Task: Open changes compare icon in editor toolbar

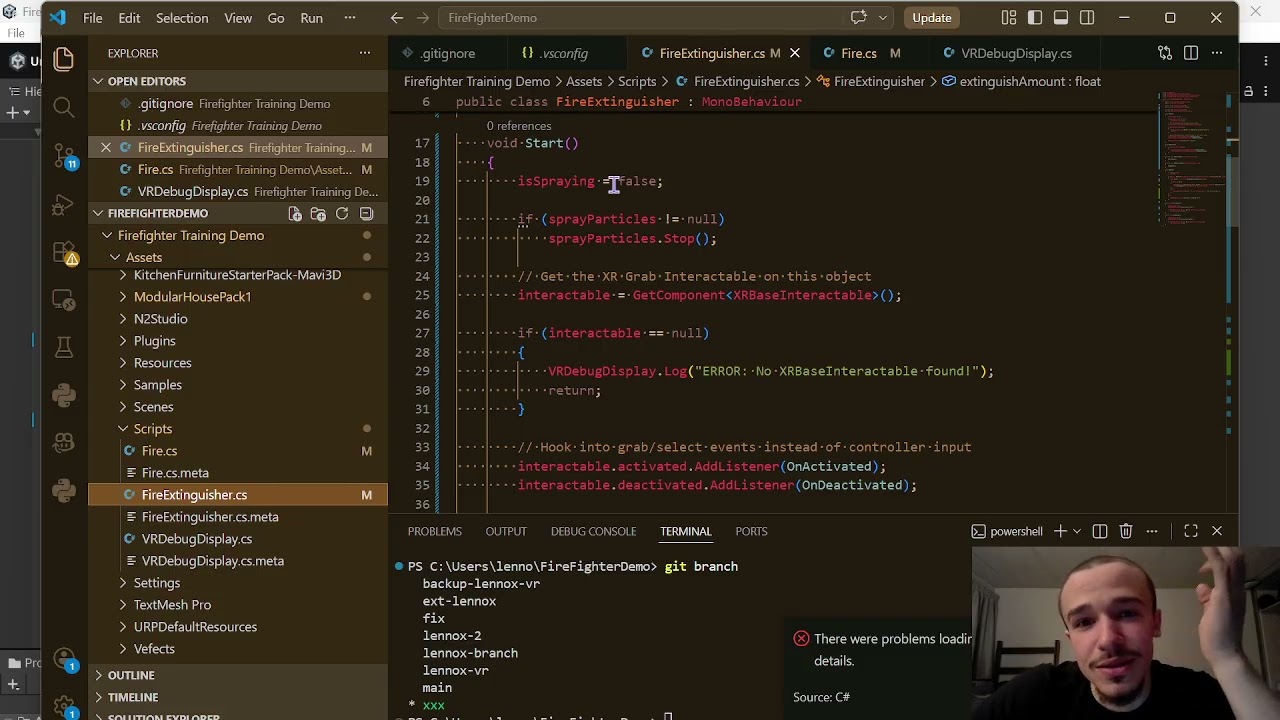Action: pyautogui.click(x=1165, y=53)
